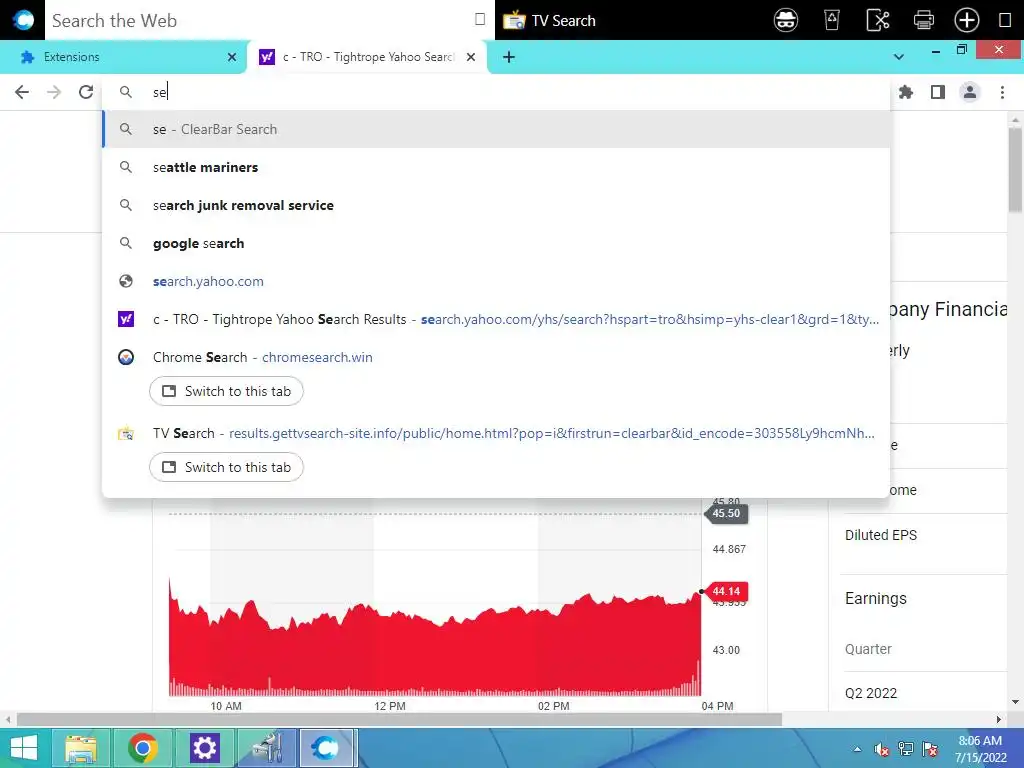This screenshot has width=1024, height=768.
Task: Select 'google search' suggestion
Action: click(496, 243)
